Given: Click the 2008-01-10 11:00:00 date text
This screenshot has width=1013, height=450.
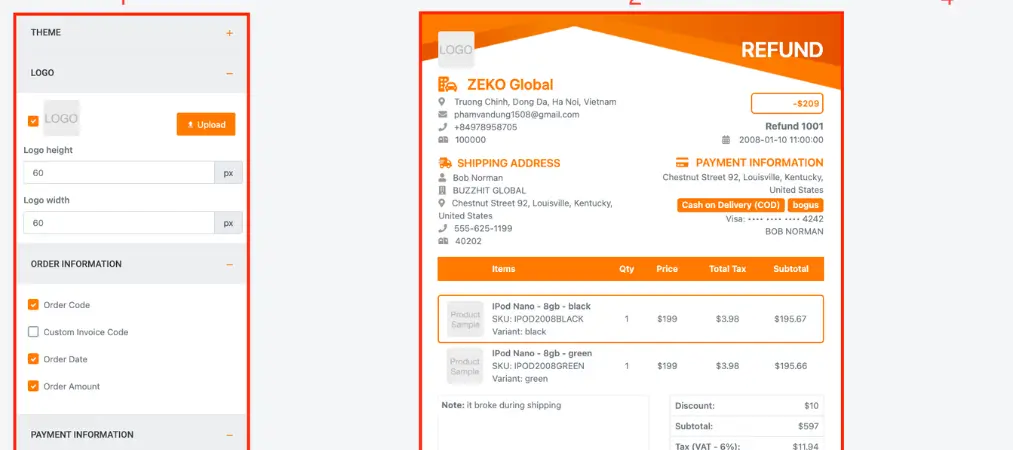Looking at the screenshot, I should click(x=781, y=139).
